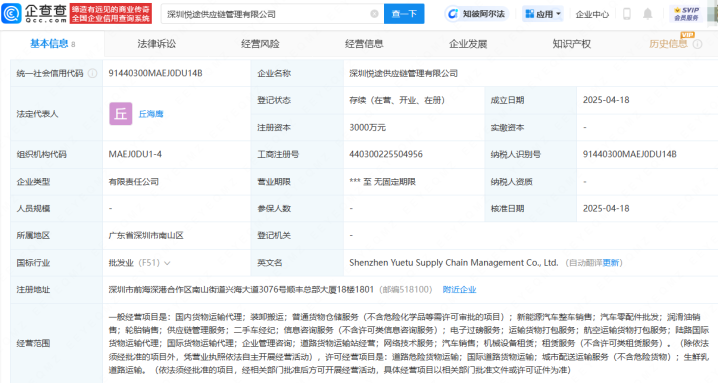718x383 pixels.
Task: Select organization code MAEJ0DU1-4
Action: 135,154
